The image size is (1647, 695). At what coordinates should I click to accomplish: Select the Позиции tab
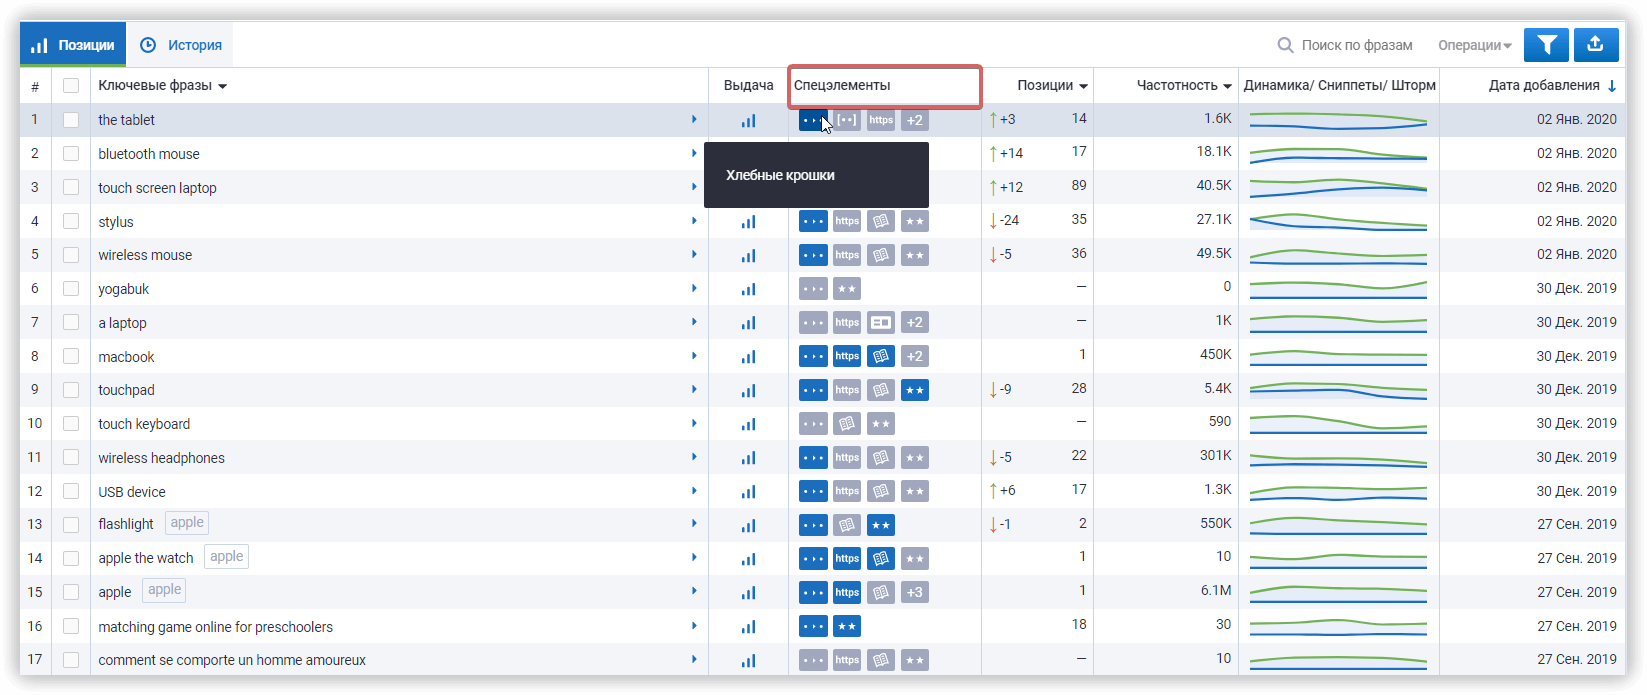coord(73,45)
